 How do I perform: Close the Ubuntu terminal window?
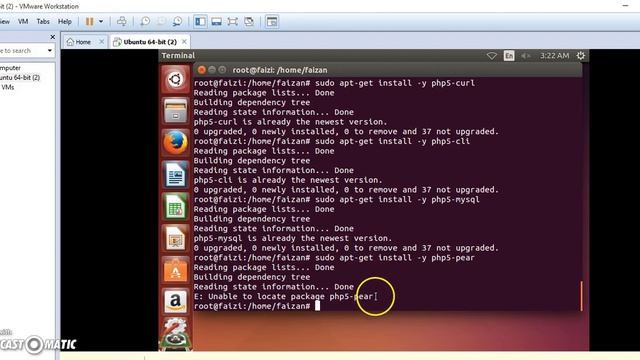click(x=201, y=70)
